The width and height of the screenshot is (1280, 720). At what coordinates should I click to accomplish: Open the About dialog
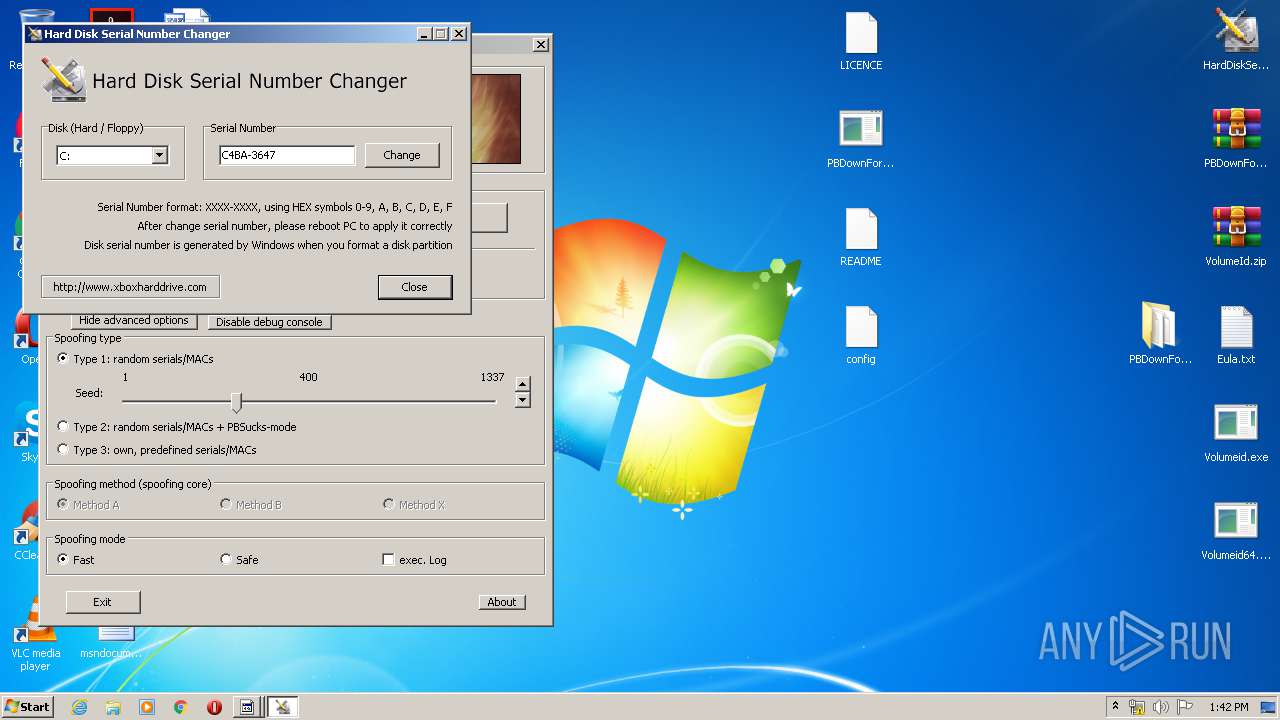[x=502, y=602]
